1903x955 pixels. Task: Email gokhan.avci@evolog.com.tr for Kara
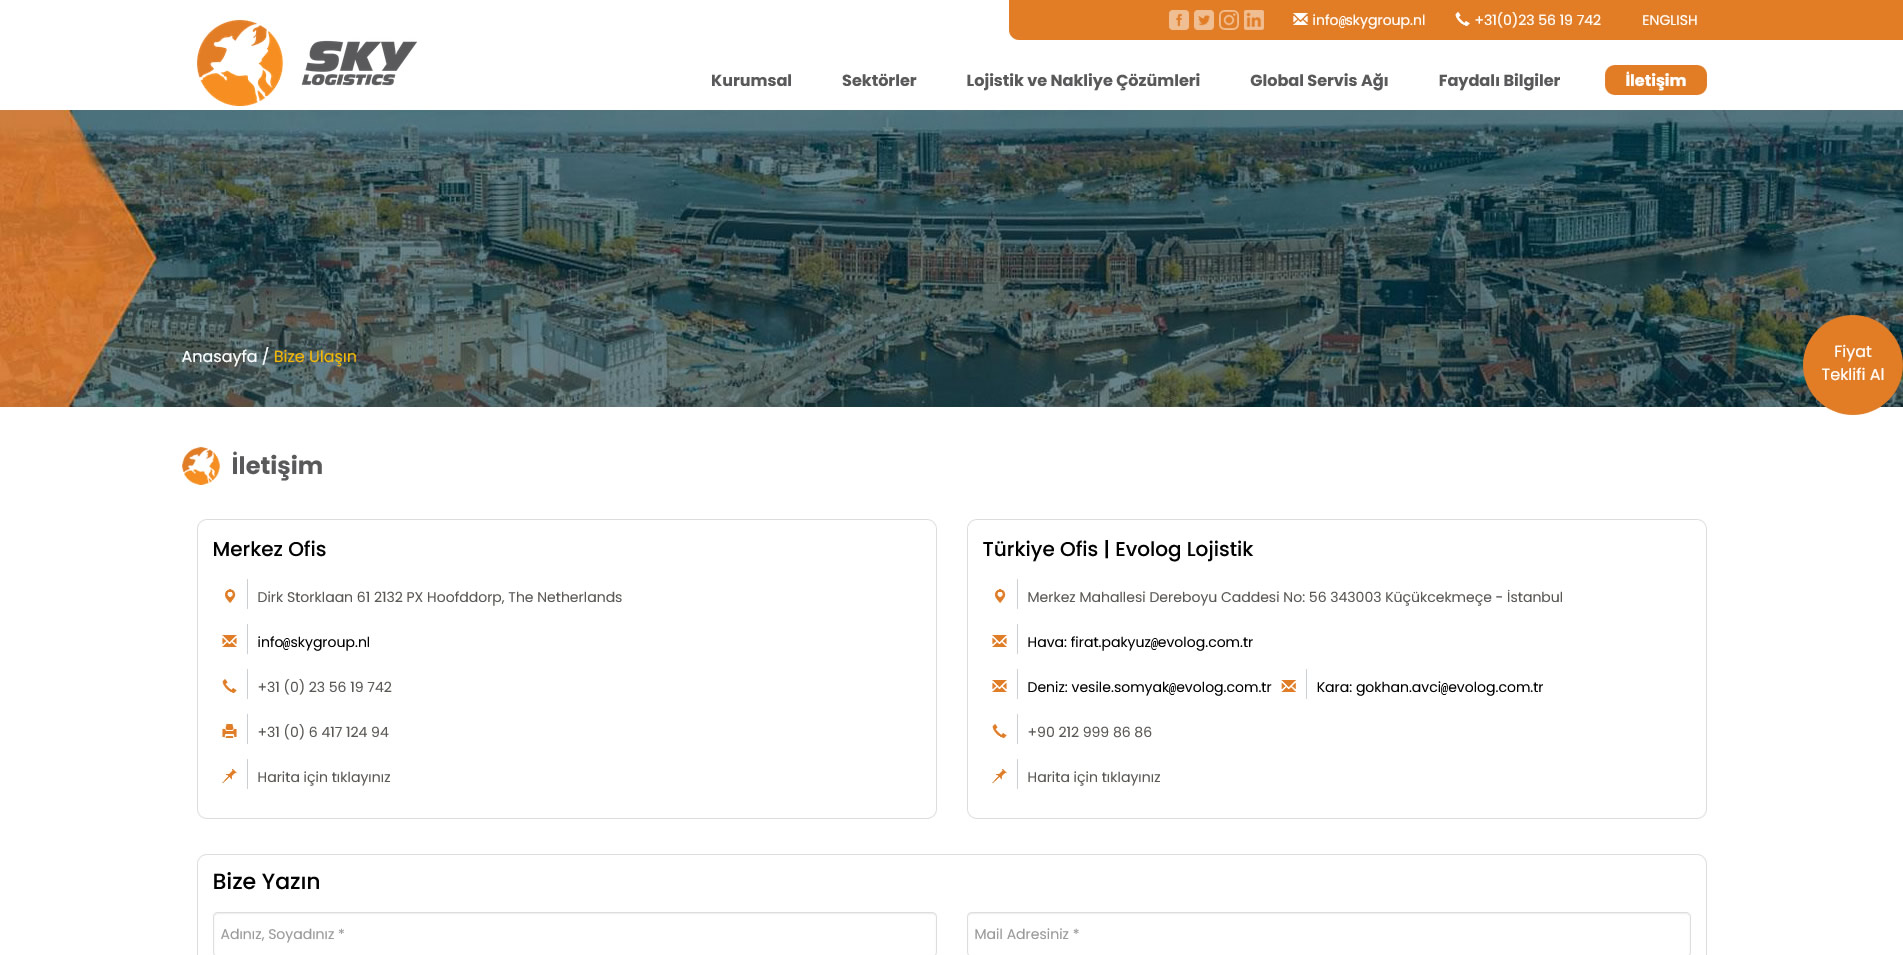click(x=1449, y=687)
